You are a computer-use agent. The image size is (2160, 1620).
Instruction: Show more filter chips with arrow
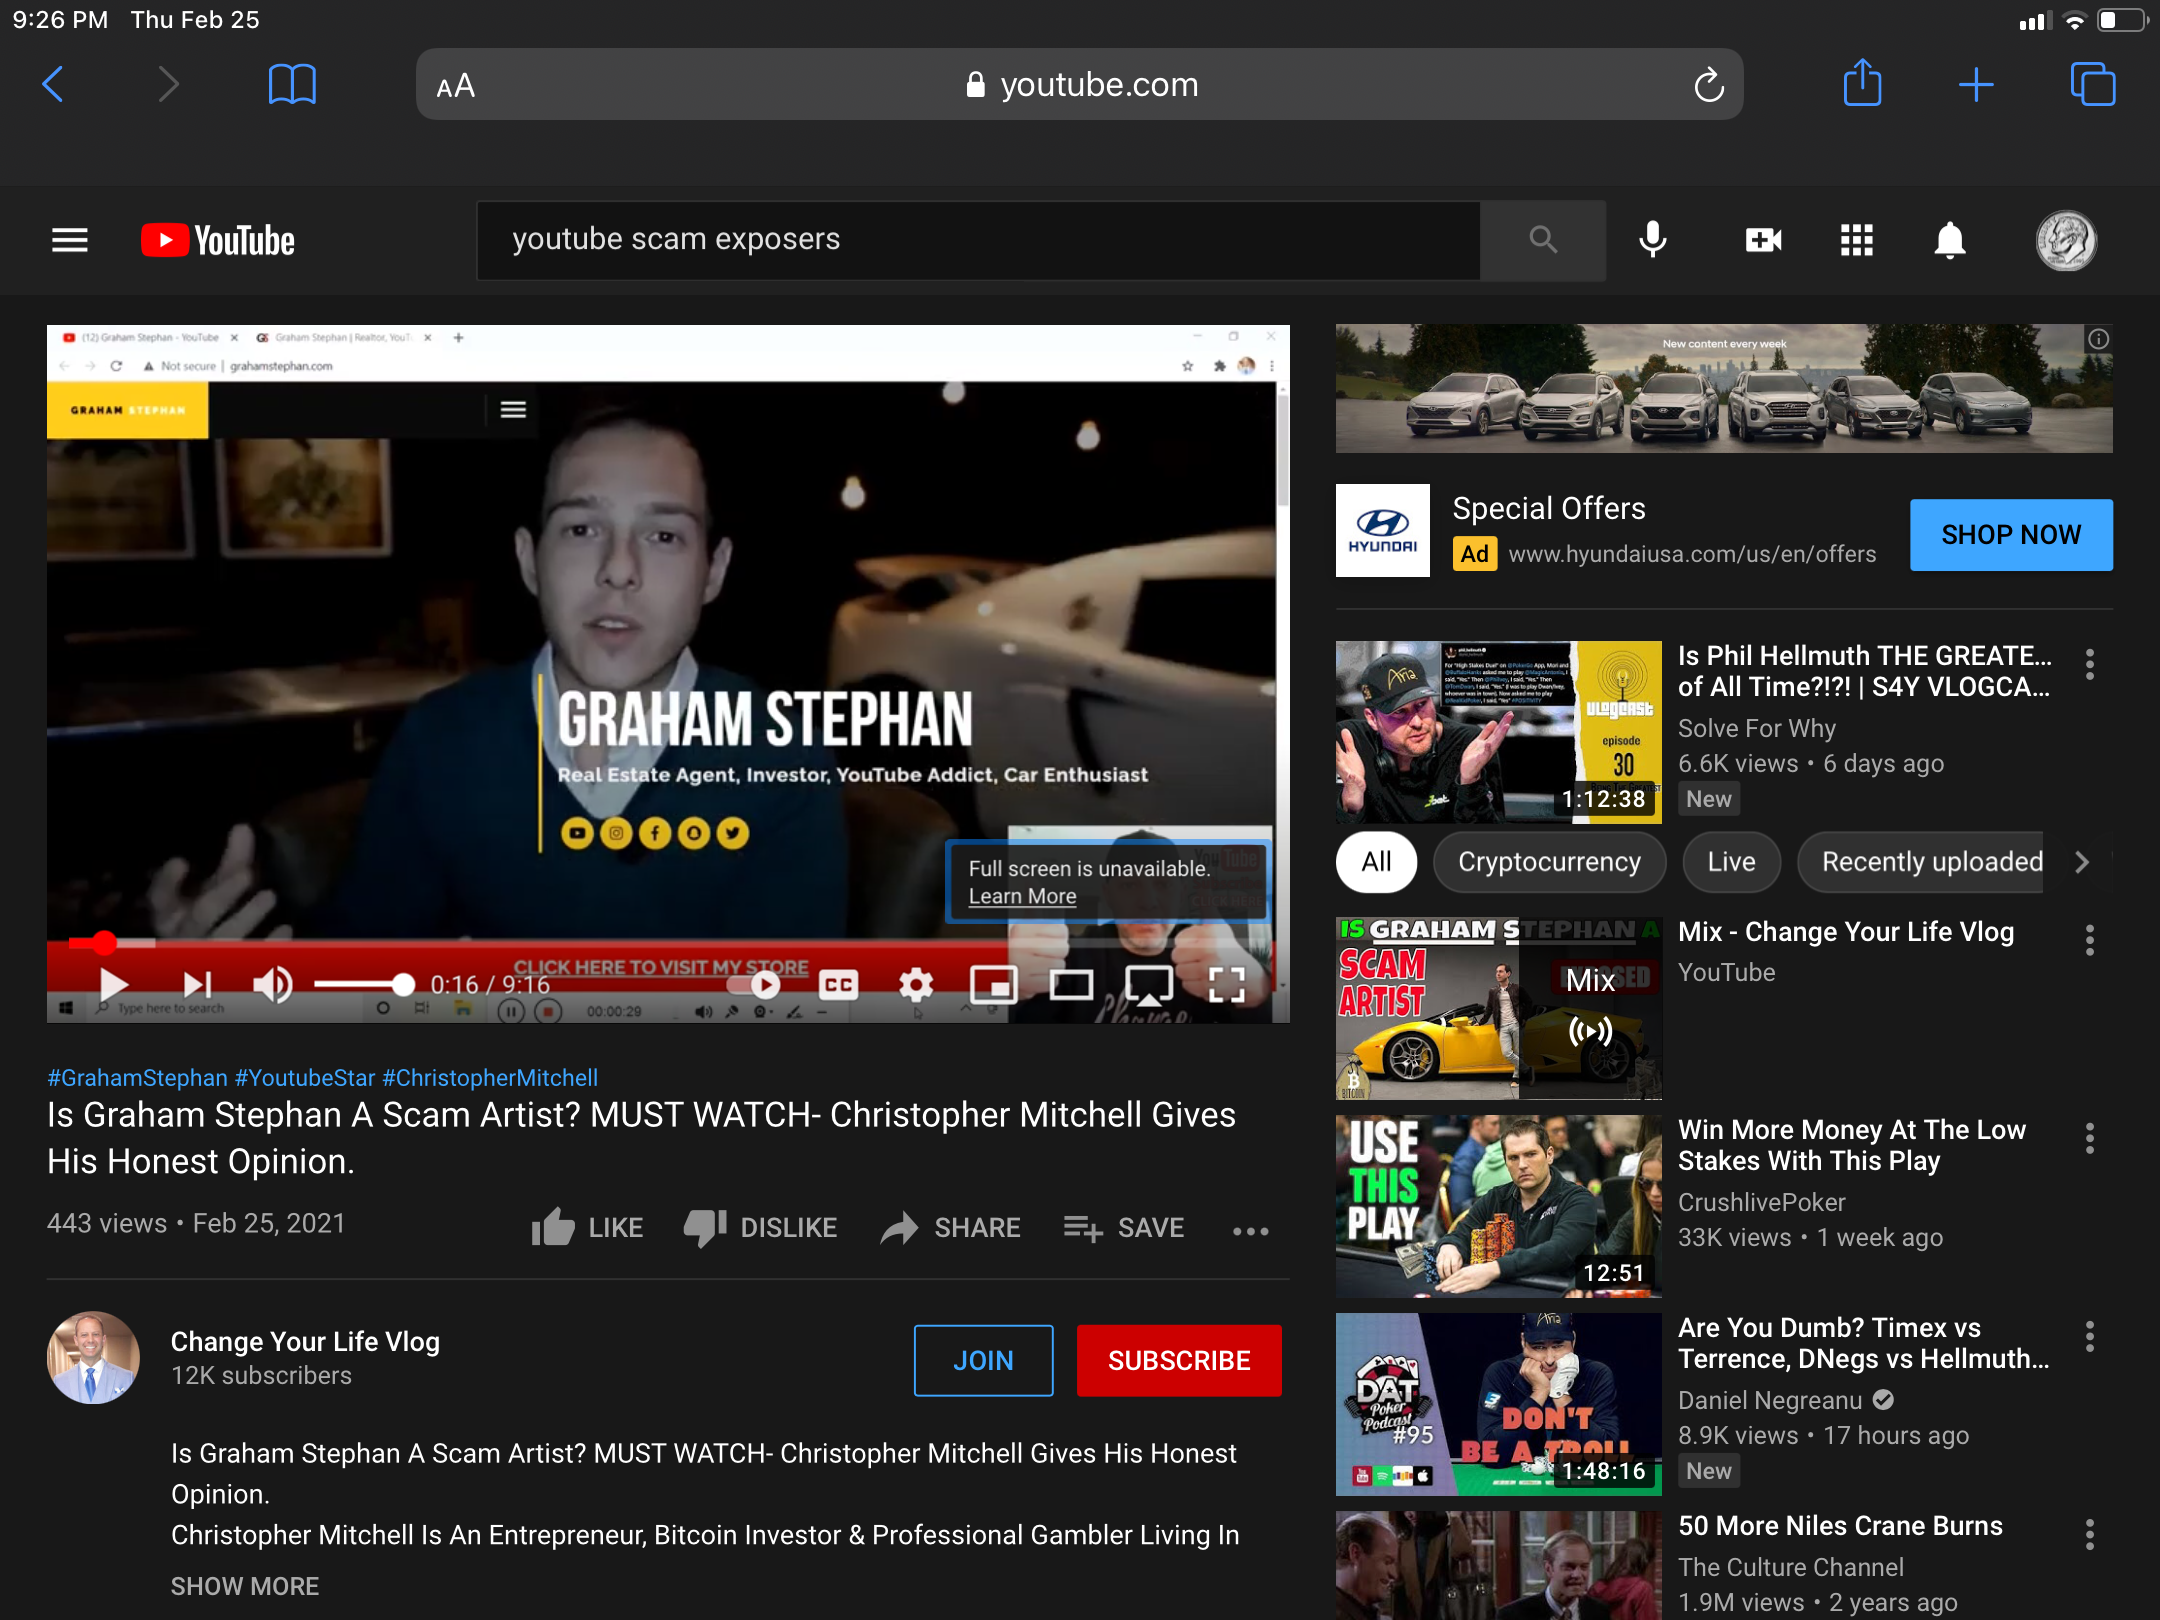2082,862
